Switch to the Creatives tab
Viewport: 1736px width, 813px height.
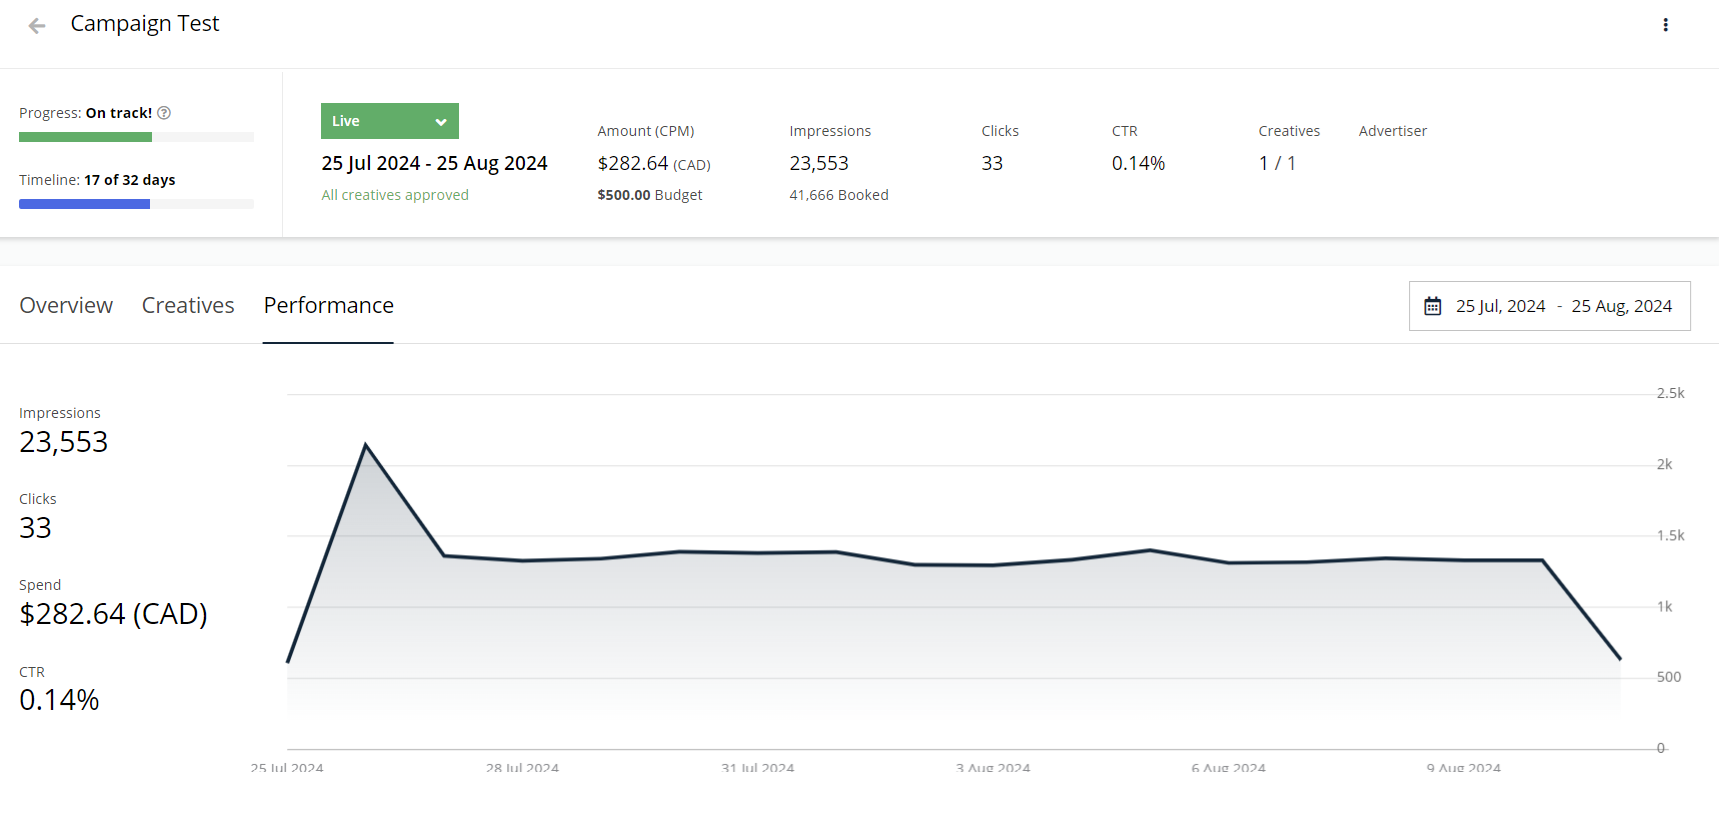190,308
